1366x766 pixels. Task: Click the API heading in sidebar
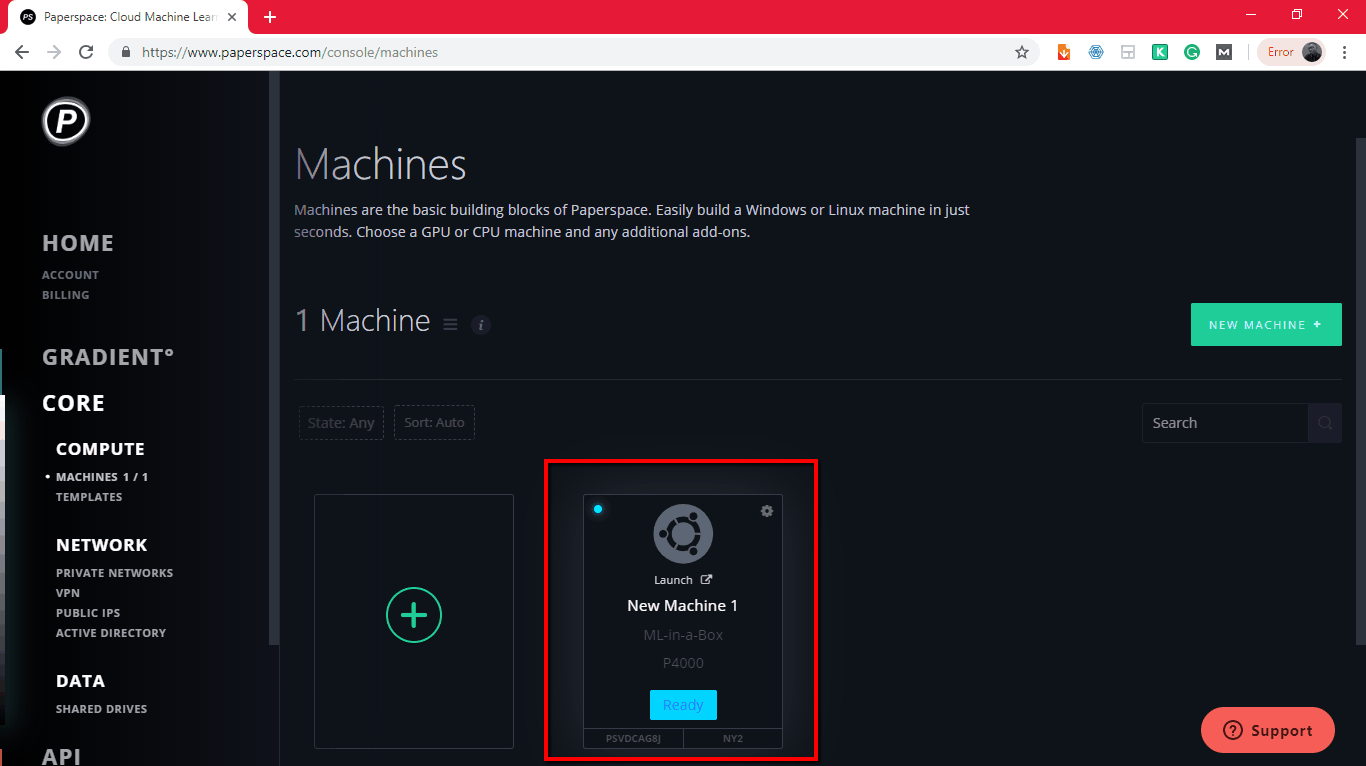click(61, 755)
